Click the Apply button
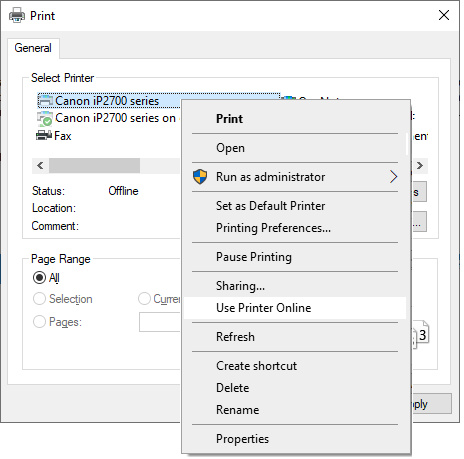The height and width of the screenshot is (459, 464). (431, 404)
